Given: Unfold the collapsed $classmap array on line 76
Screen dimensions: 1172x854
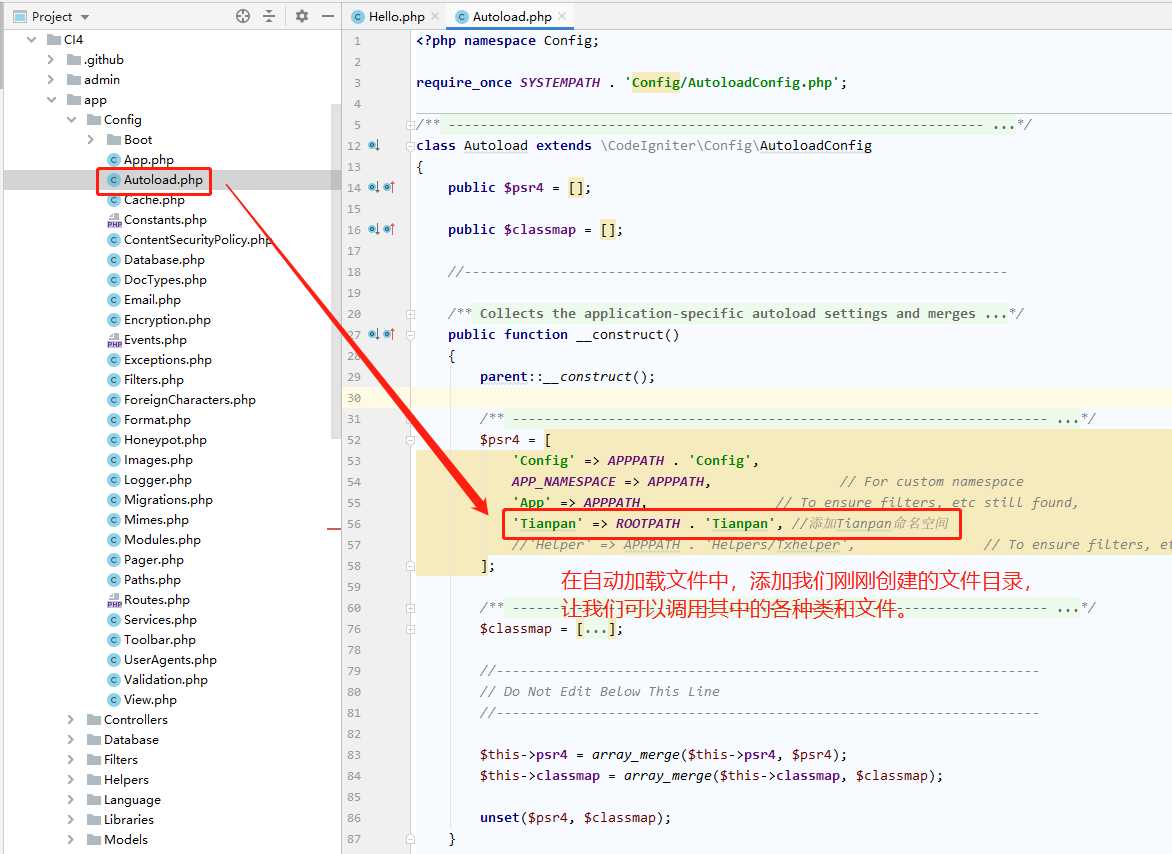Looking at the screenshot, I should coord(410,629).
